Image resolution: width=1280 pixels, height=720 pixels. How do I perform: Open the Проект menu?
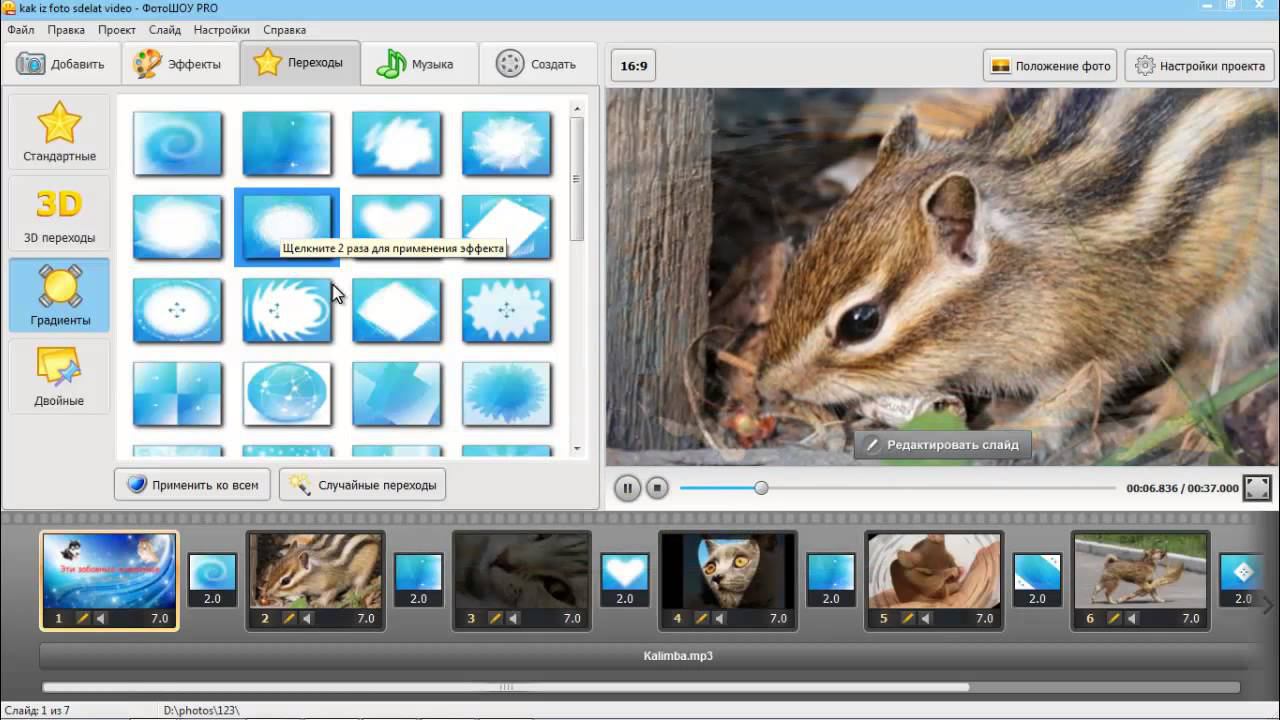(x=117, y=30)
